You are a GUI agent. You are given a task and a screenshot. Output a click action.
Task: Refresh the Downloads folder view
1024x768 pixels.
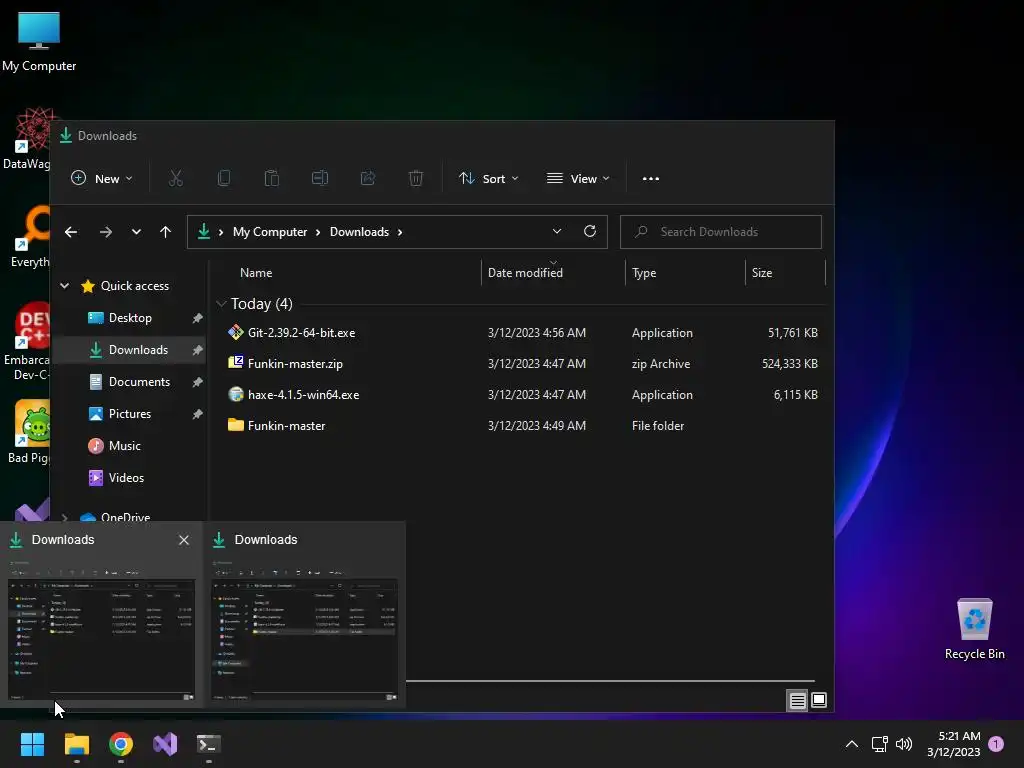pyautogui.click(x=590, y=231)
